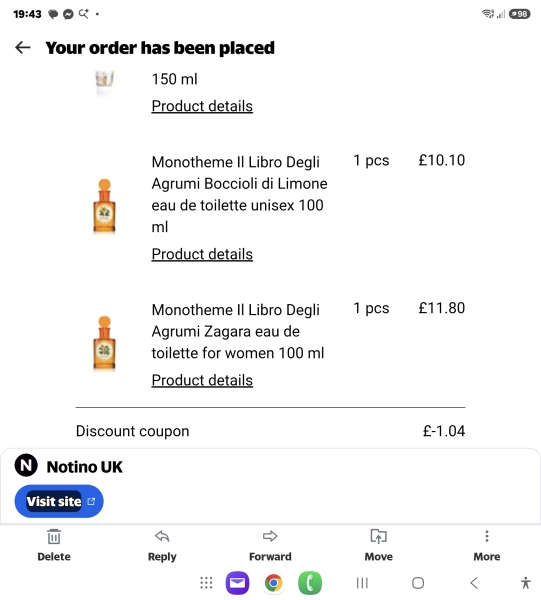This screenshot has width=541, height=600.
Task: Tap the system back chevron
Action: (474, 583)
